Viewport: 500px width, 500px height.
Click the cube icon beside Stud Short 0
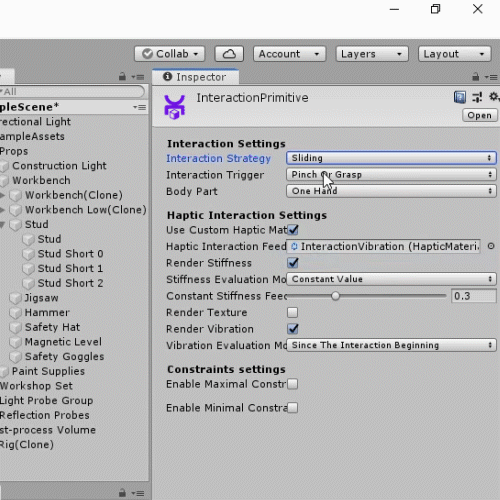(x=28, y=254)
